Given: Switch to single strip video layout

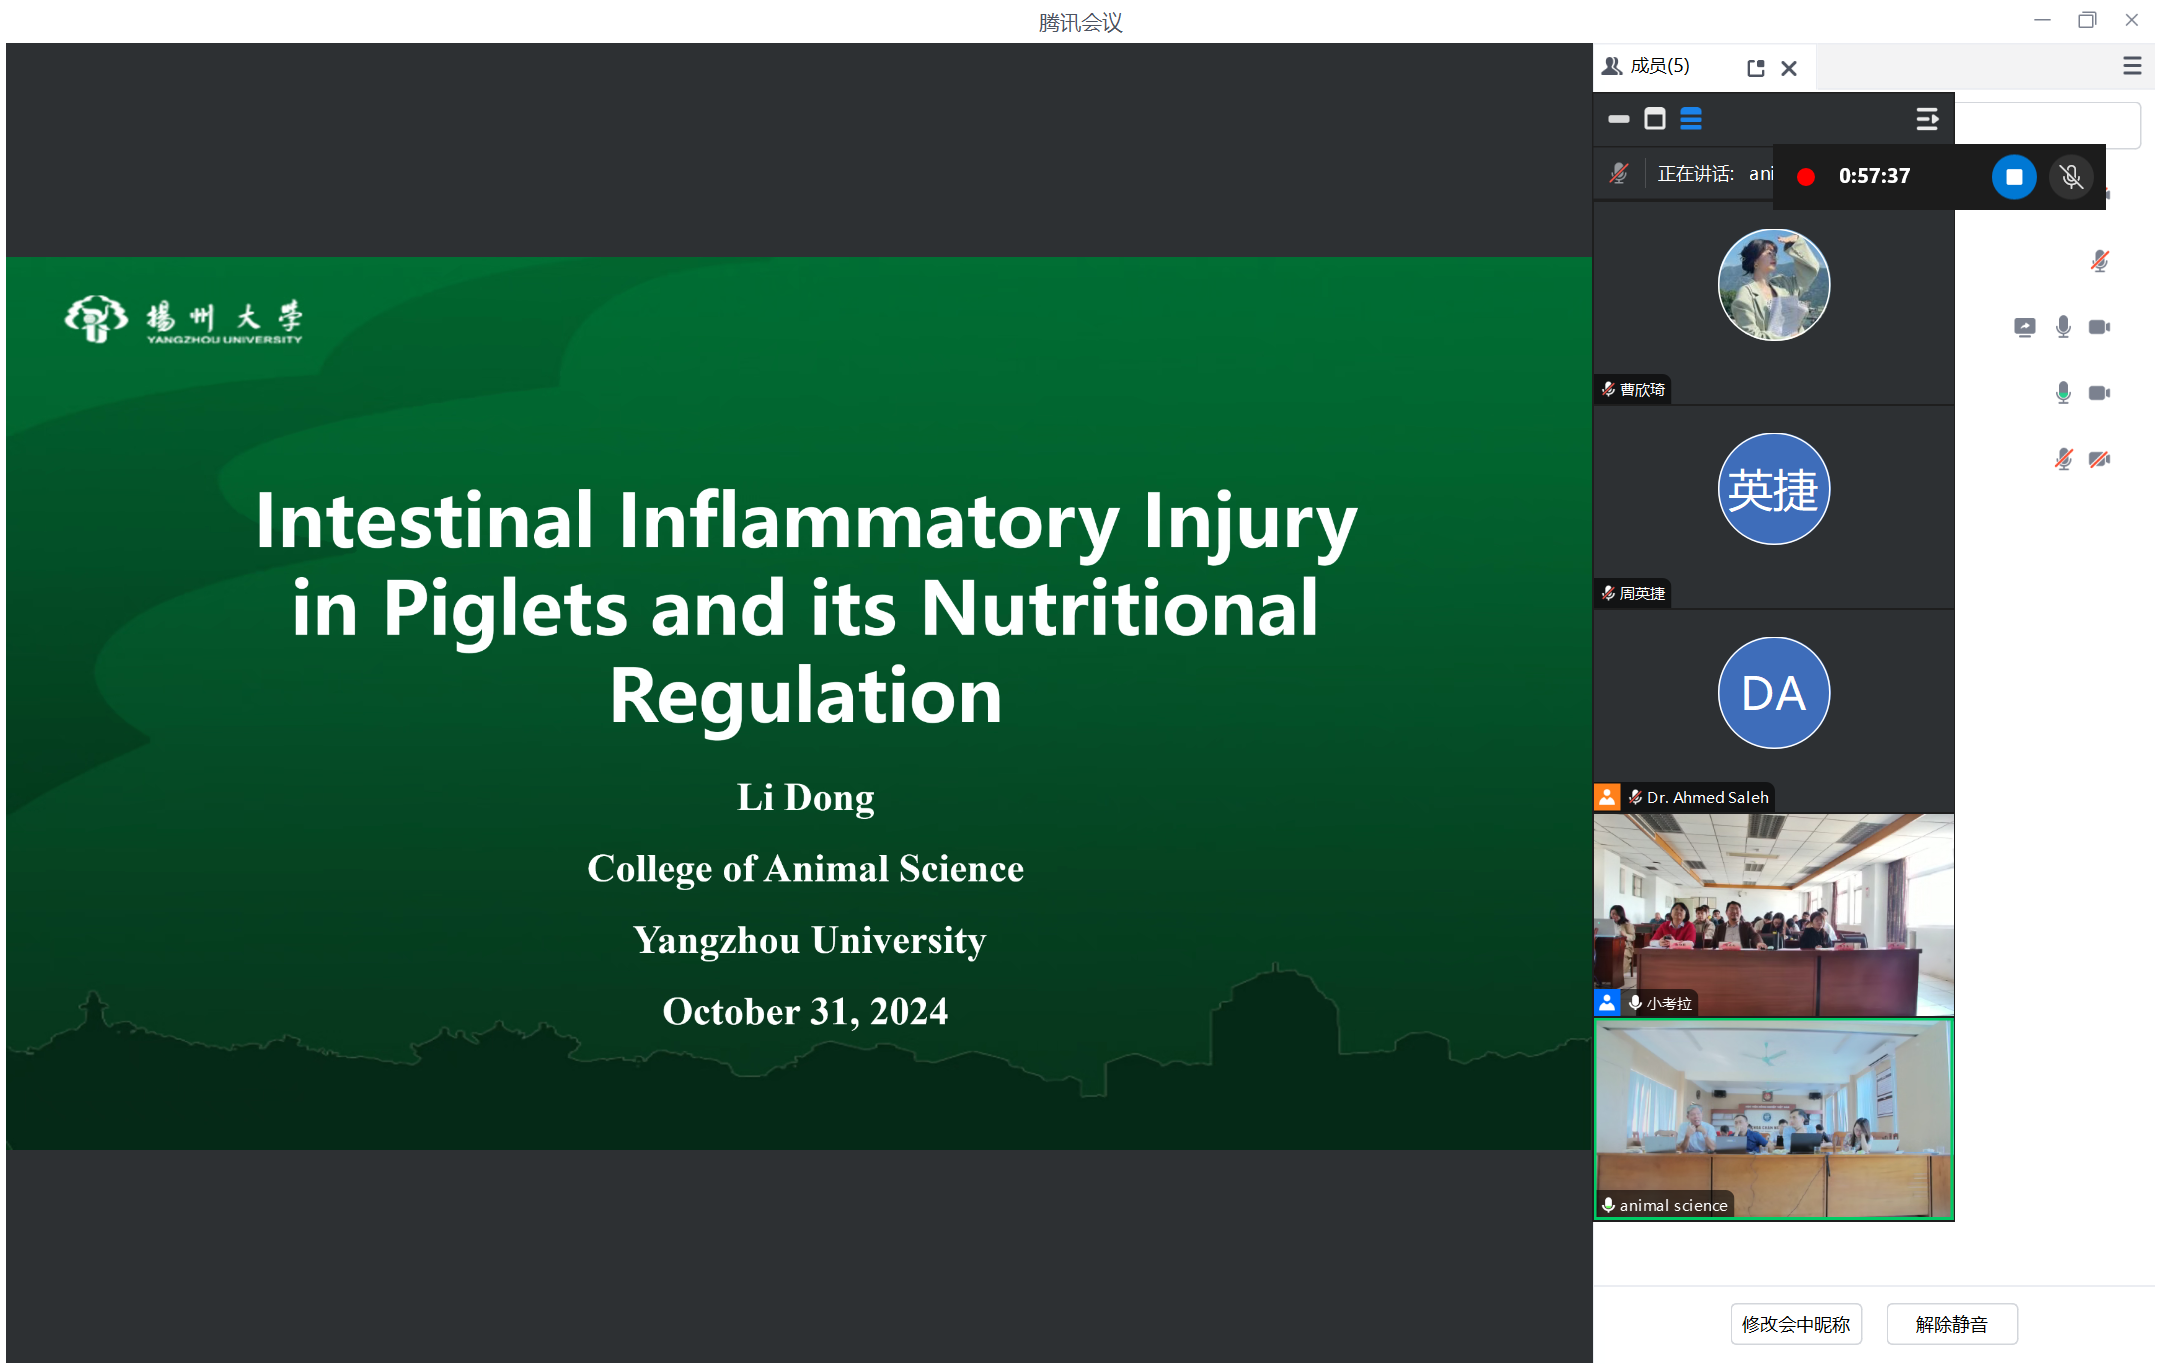Looking at the screenshot, I should coord(1618,119).
